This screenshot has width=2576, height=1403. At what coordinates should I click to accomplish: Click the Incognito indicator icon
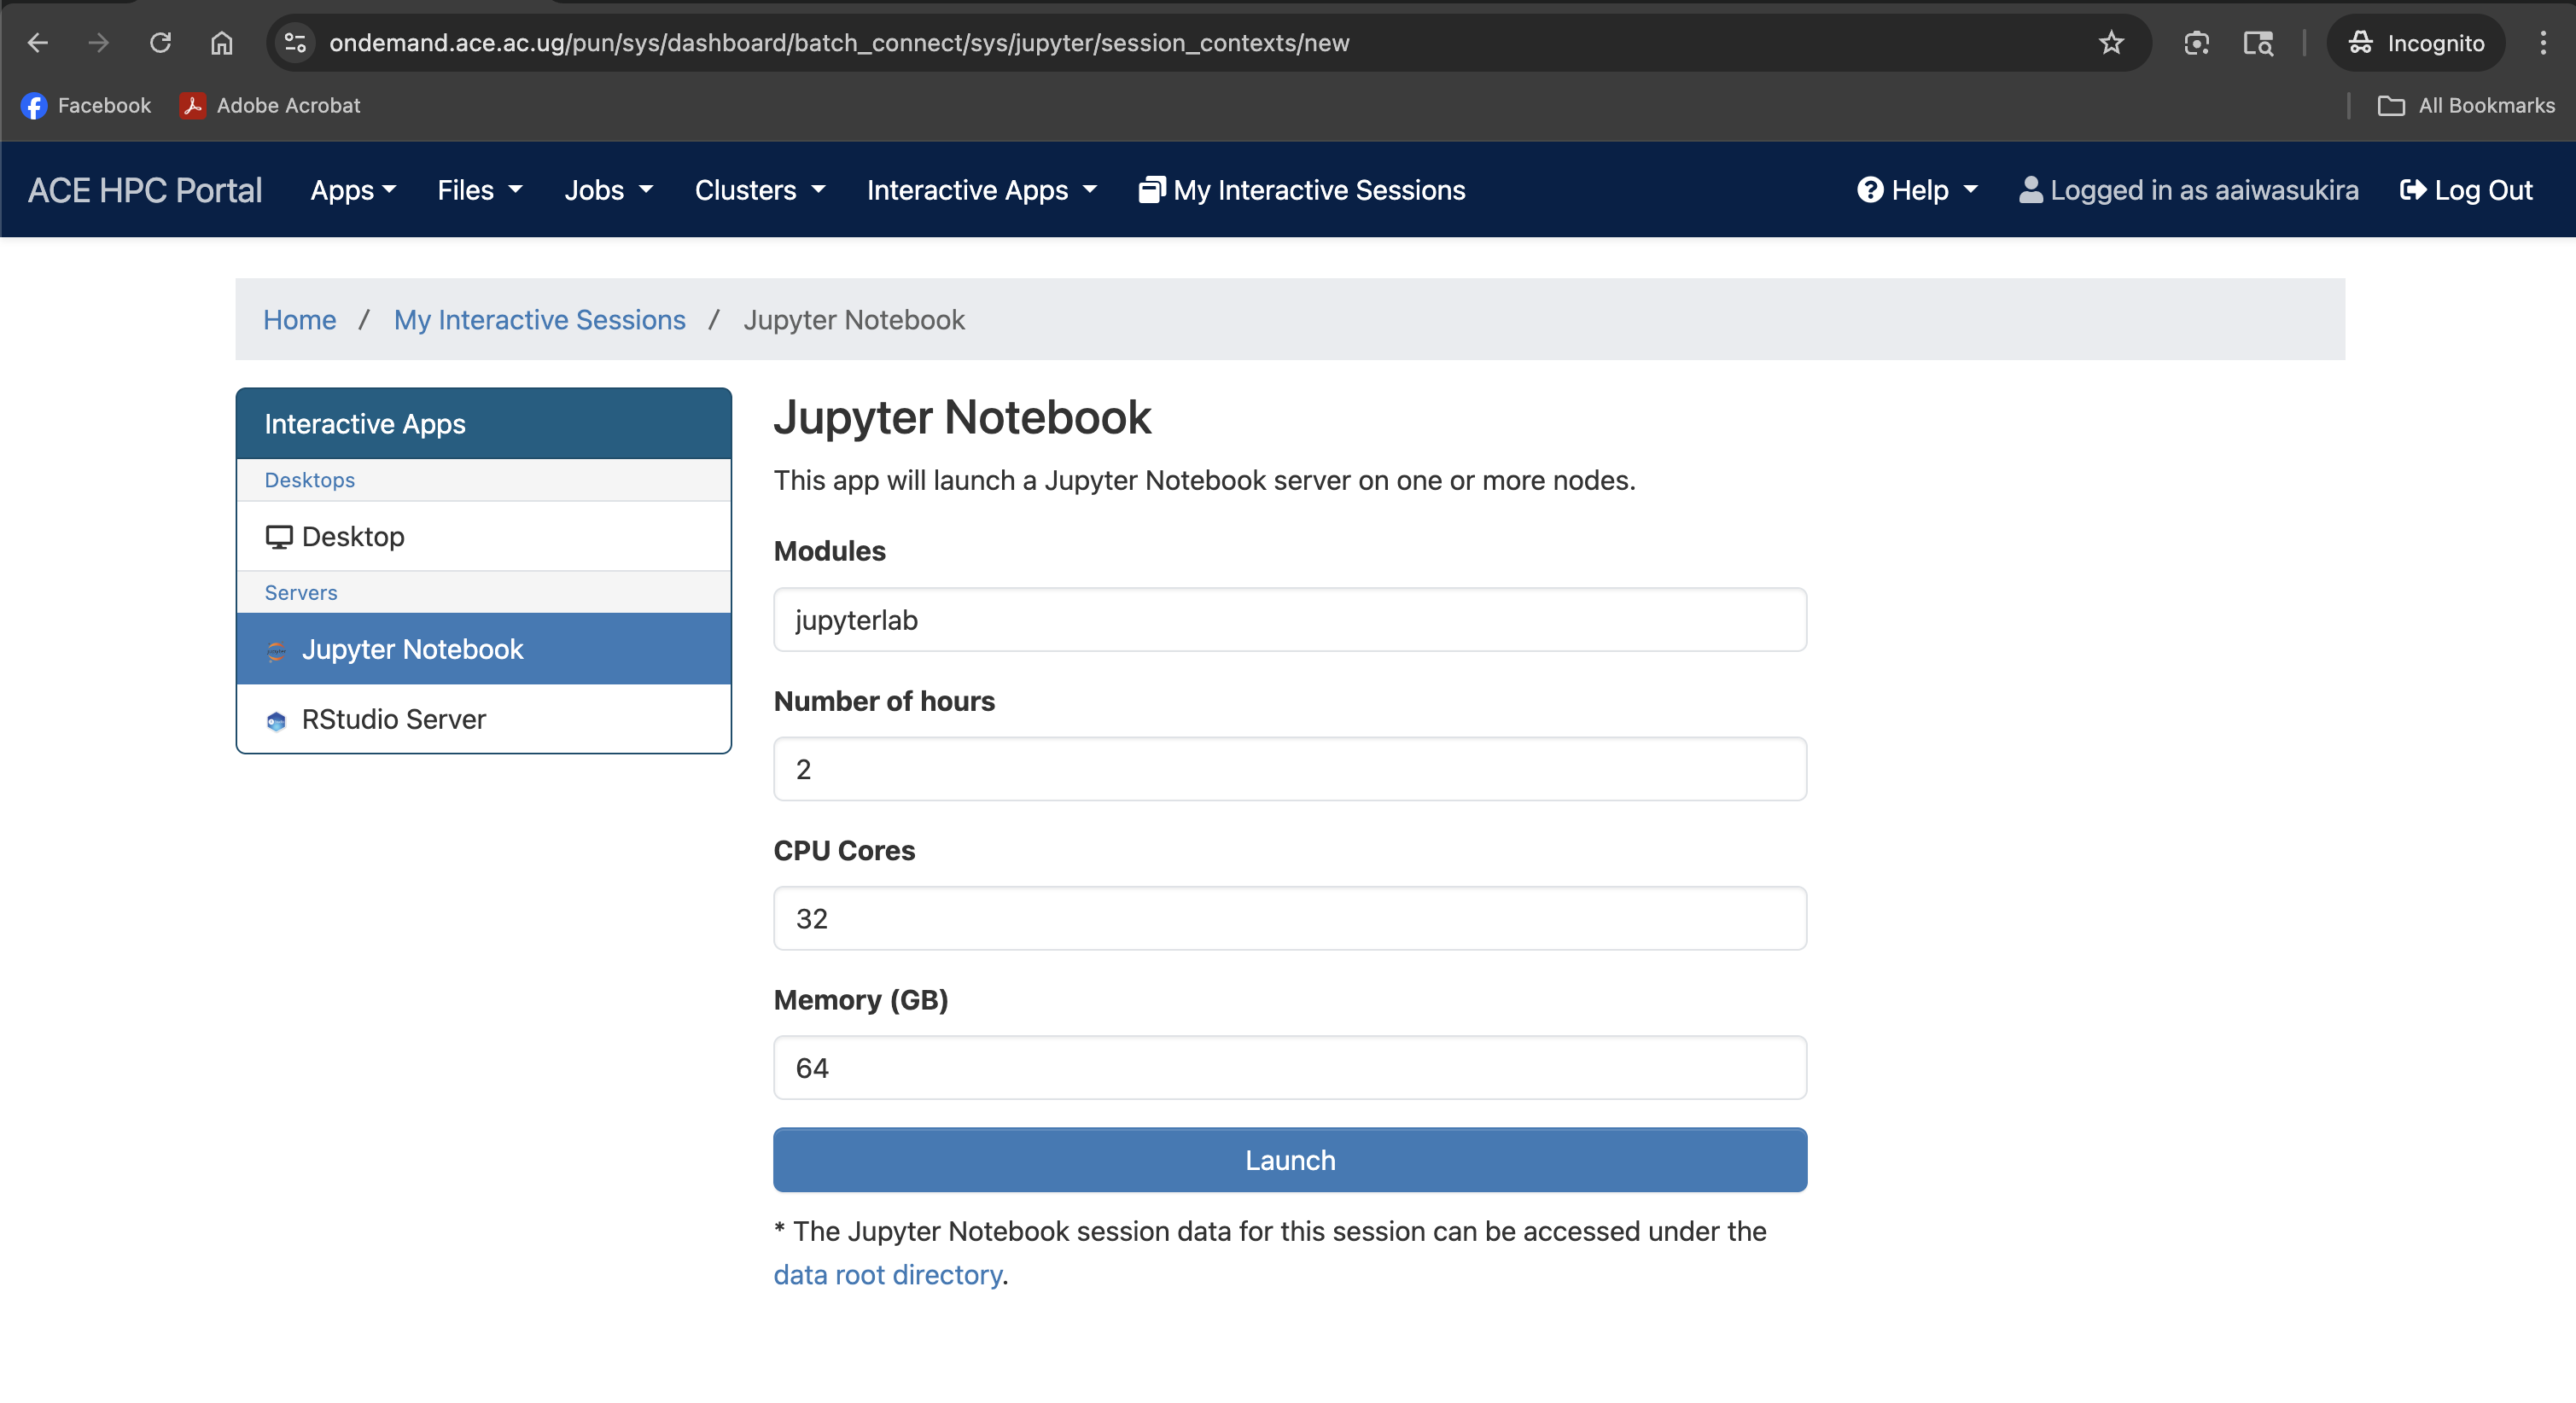[x=2360, y=43]
